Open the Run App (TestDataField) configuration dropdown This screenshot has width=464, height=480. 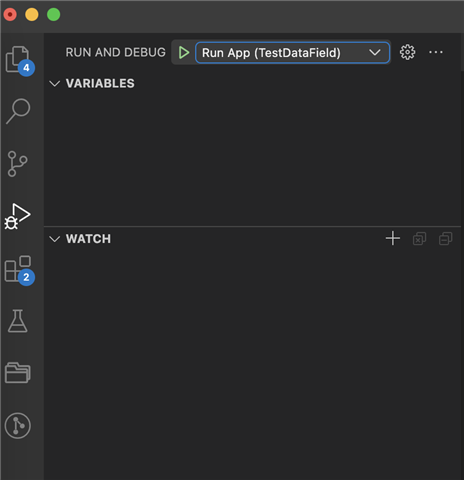click(292, 53)
